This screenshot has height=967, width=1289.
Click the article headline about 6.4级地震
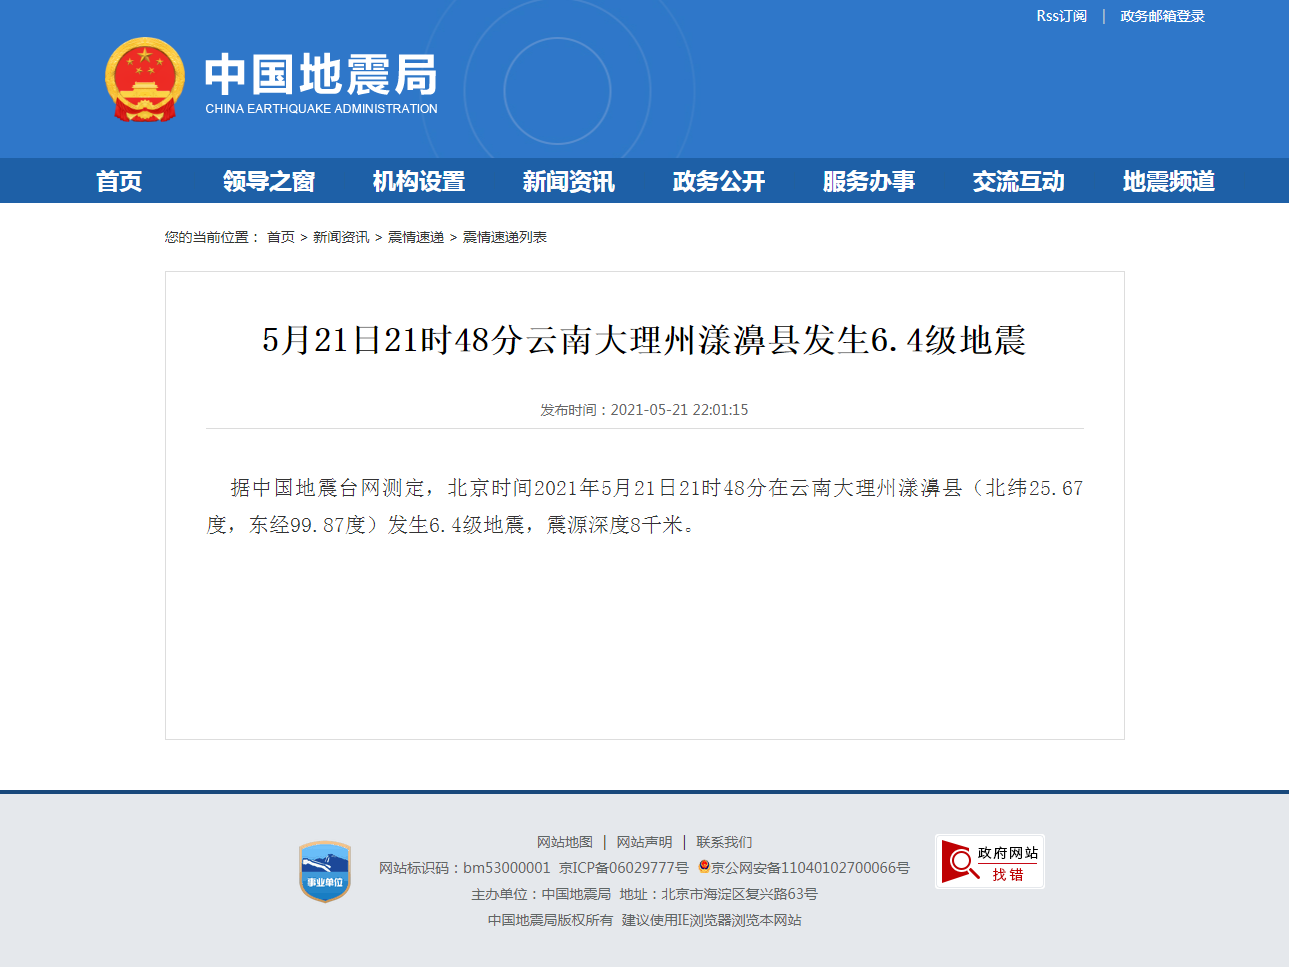pos(644,340)
